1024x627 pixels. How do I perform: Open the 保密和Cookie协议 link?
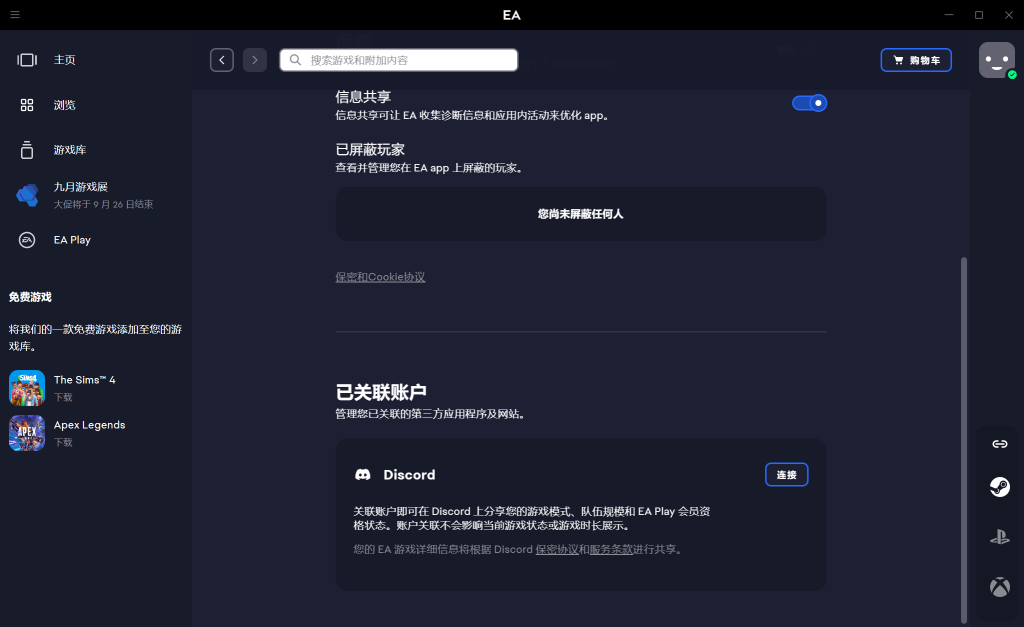(x=380, y=277)
